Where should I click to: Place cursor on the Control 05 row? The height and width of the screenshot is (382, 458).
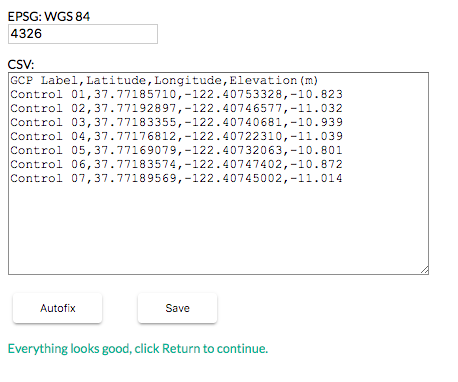176,150
